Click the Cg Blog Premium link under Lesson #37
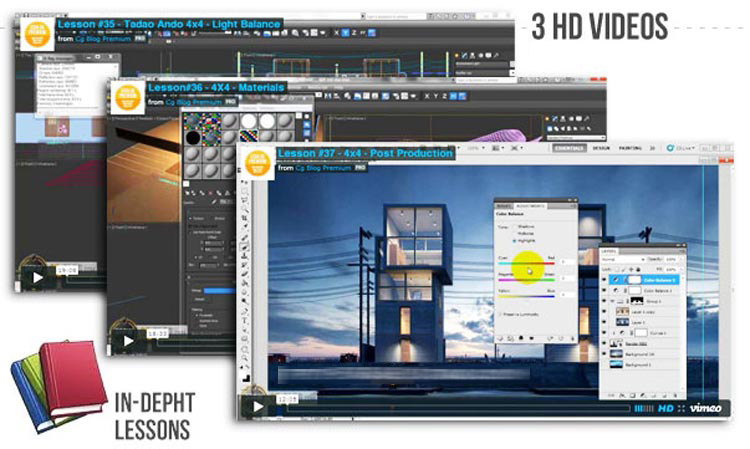The height and width of the screenshot is (449, 750). pyautogui.click(x=323, y=168)
